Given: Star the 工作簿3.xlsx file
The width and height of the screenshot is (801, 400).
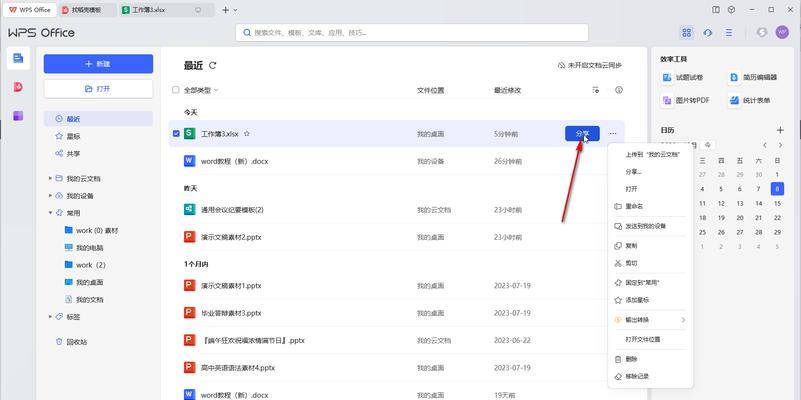Looking at the screenshot, I should tap(247, 133).
